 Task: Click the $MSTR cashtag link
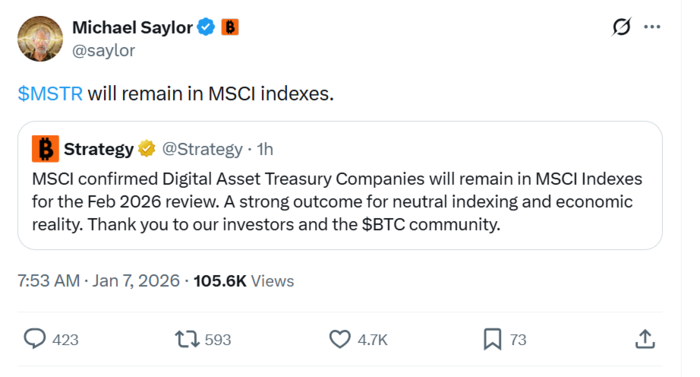(50, 94)
